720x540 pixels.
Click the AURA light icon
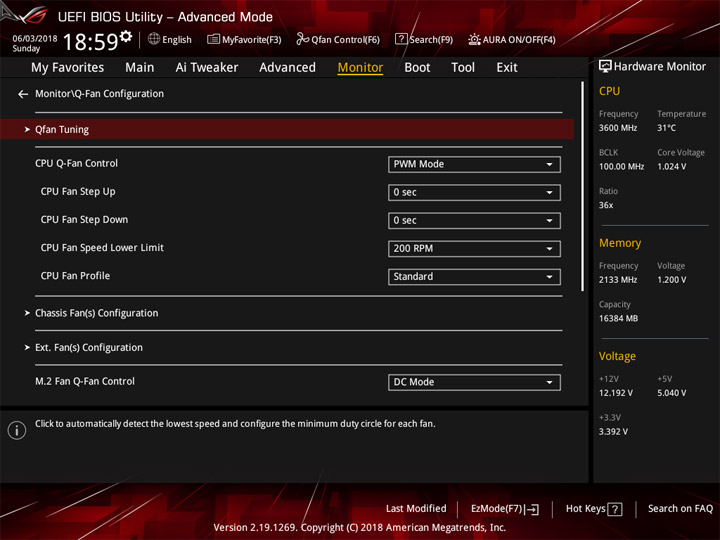coord(474,39)
